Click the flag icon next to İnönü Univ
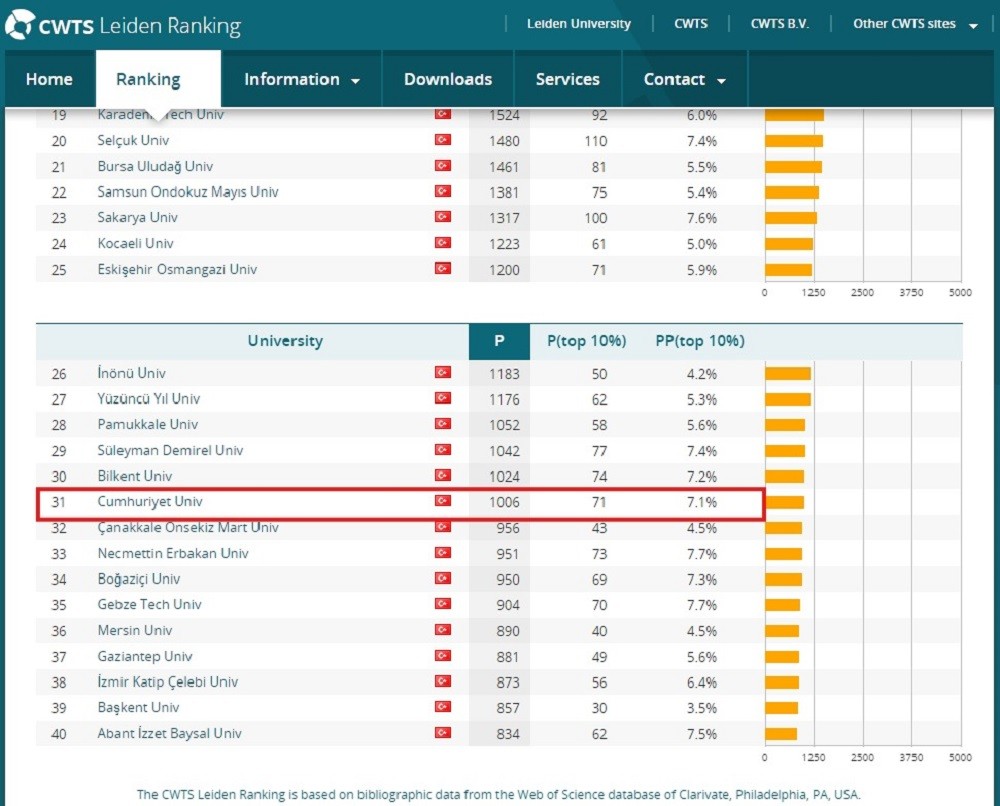This screenshot has width=1000, height=806. (442, 373)
